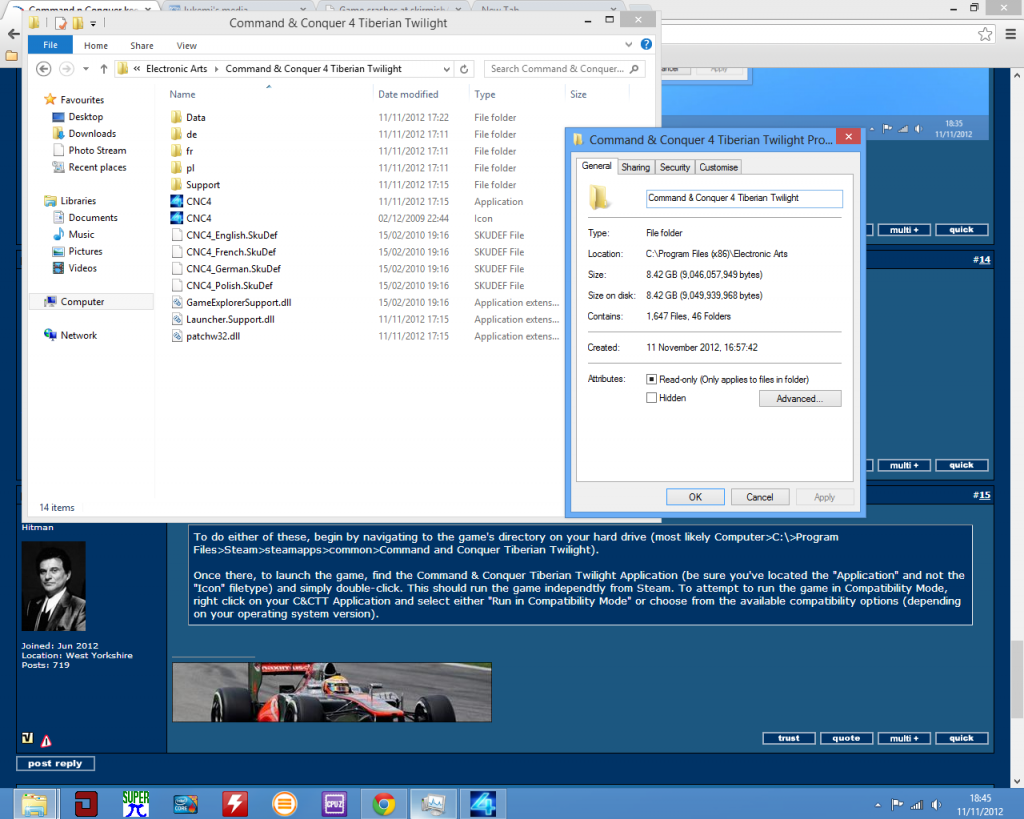The height and width of the screenshot is (819, 1024).
Task: Click the quote button on forum post
Action: click(x=846, y=738)
